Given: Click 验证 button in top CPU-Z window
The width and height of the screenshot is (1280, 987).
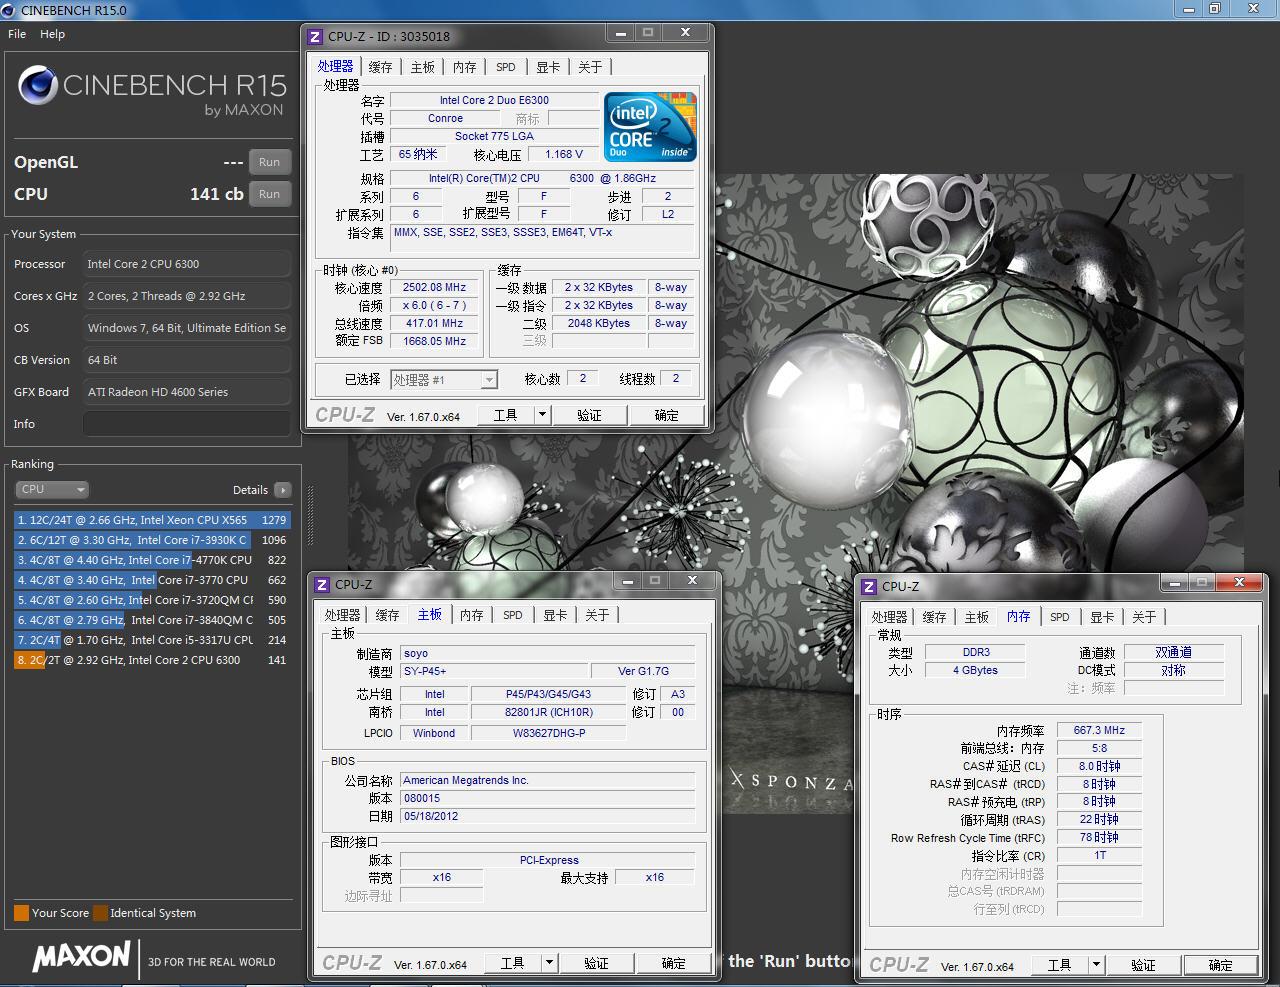Looking at the screenshot, I should coord(590,414).
